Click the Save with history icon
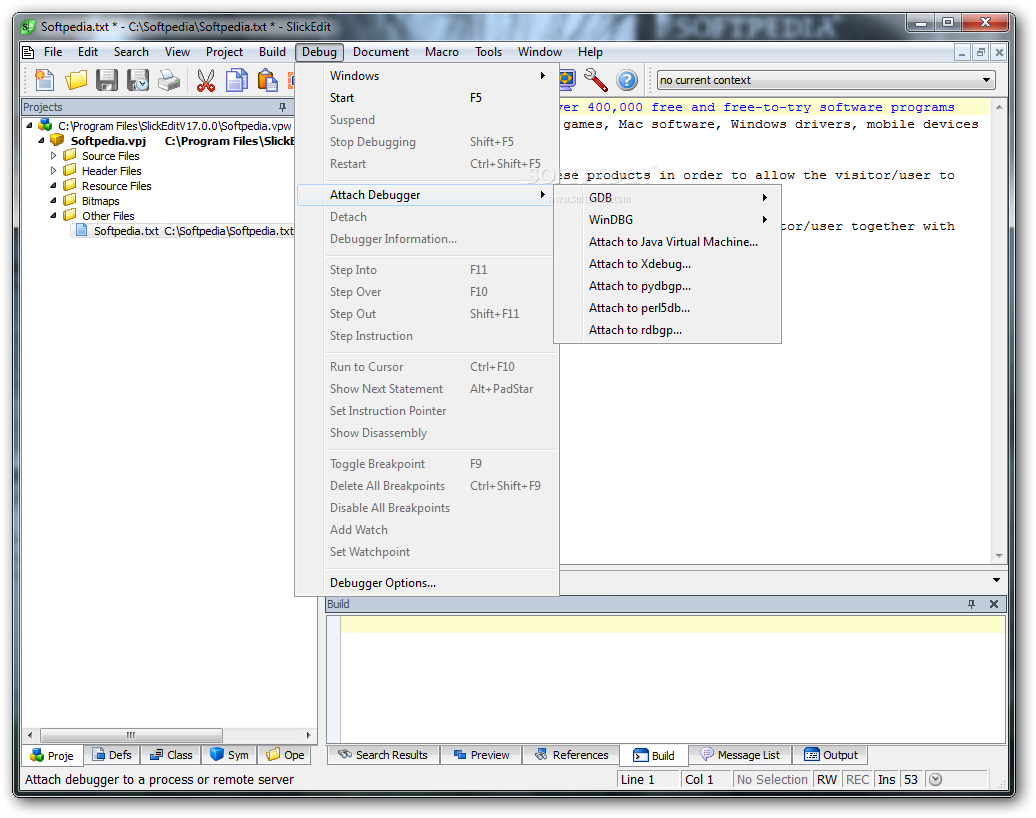The width and height of the screenshot is (1036, 818). pyautogui.click(x=138, y=80)
